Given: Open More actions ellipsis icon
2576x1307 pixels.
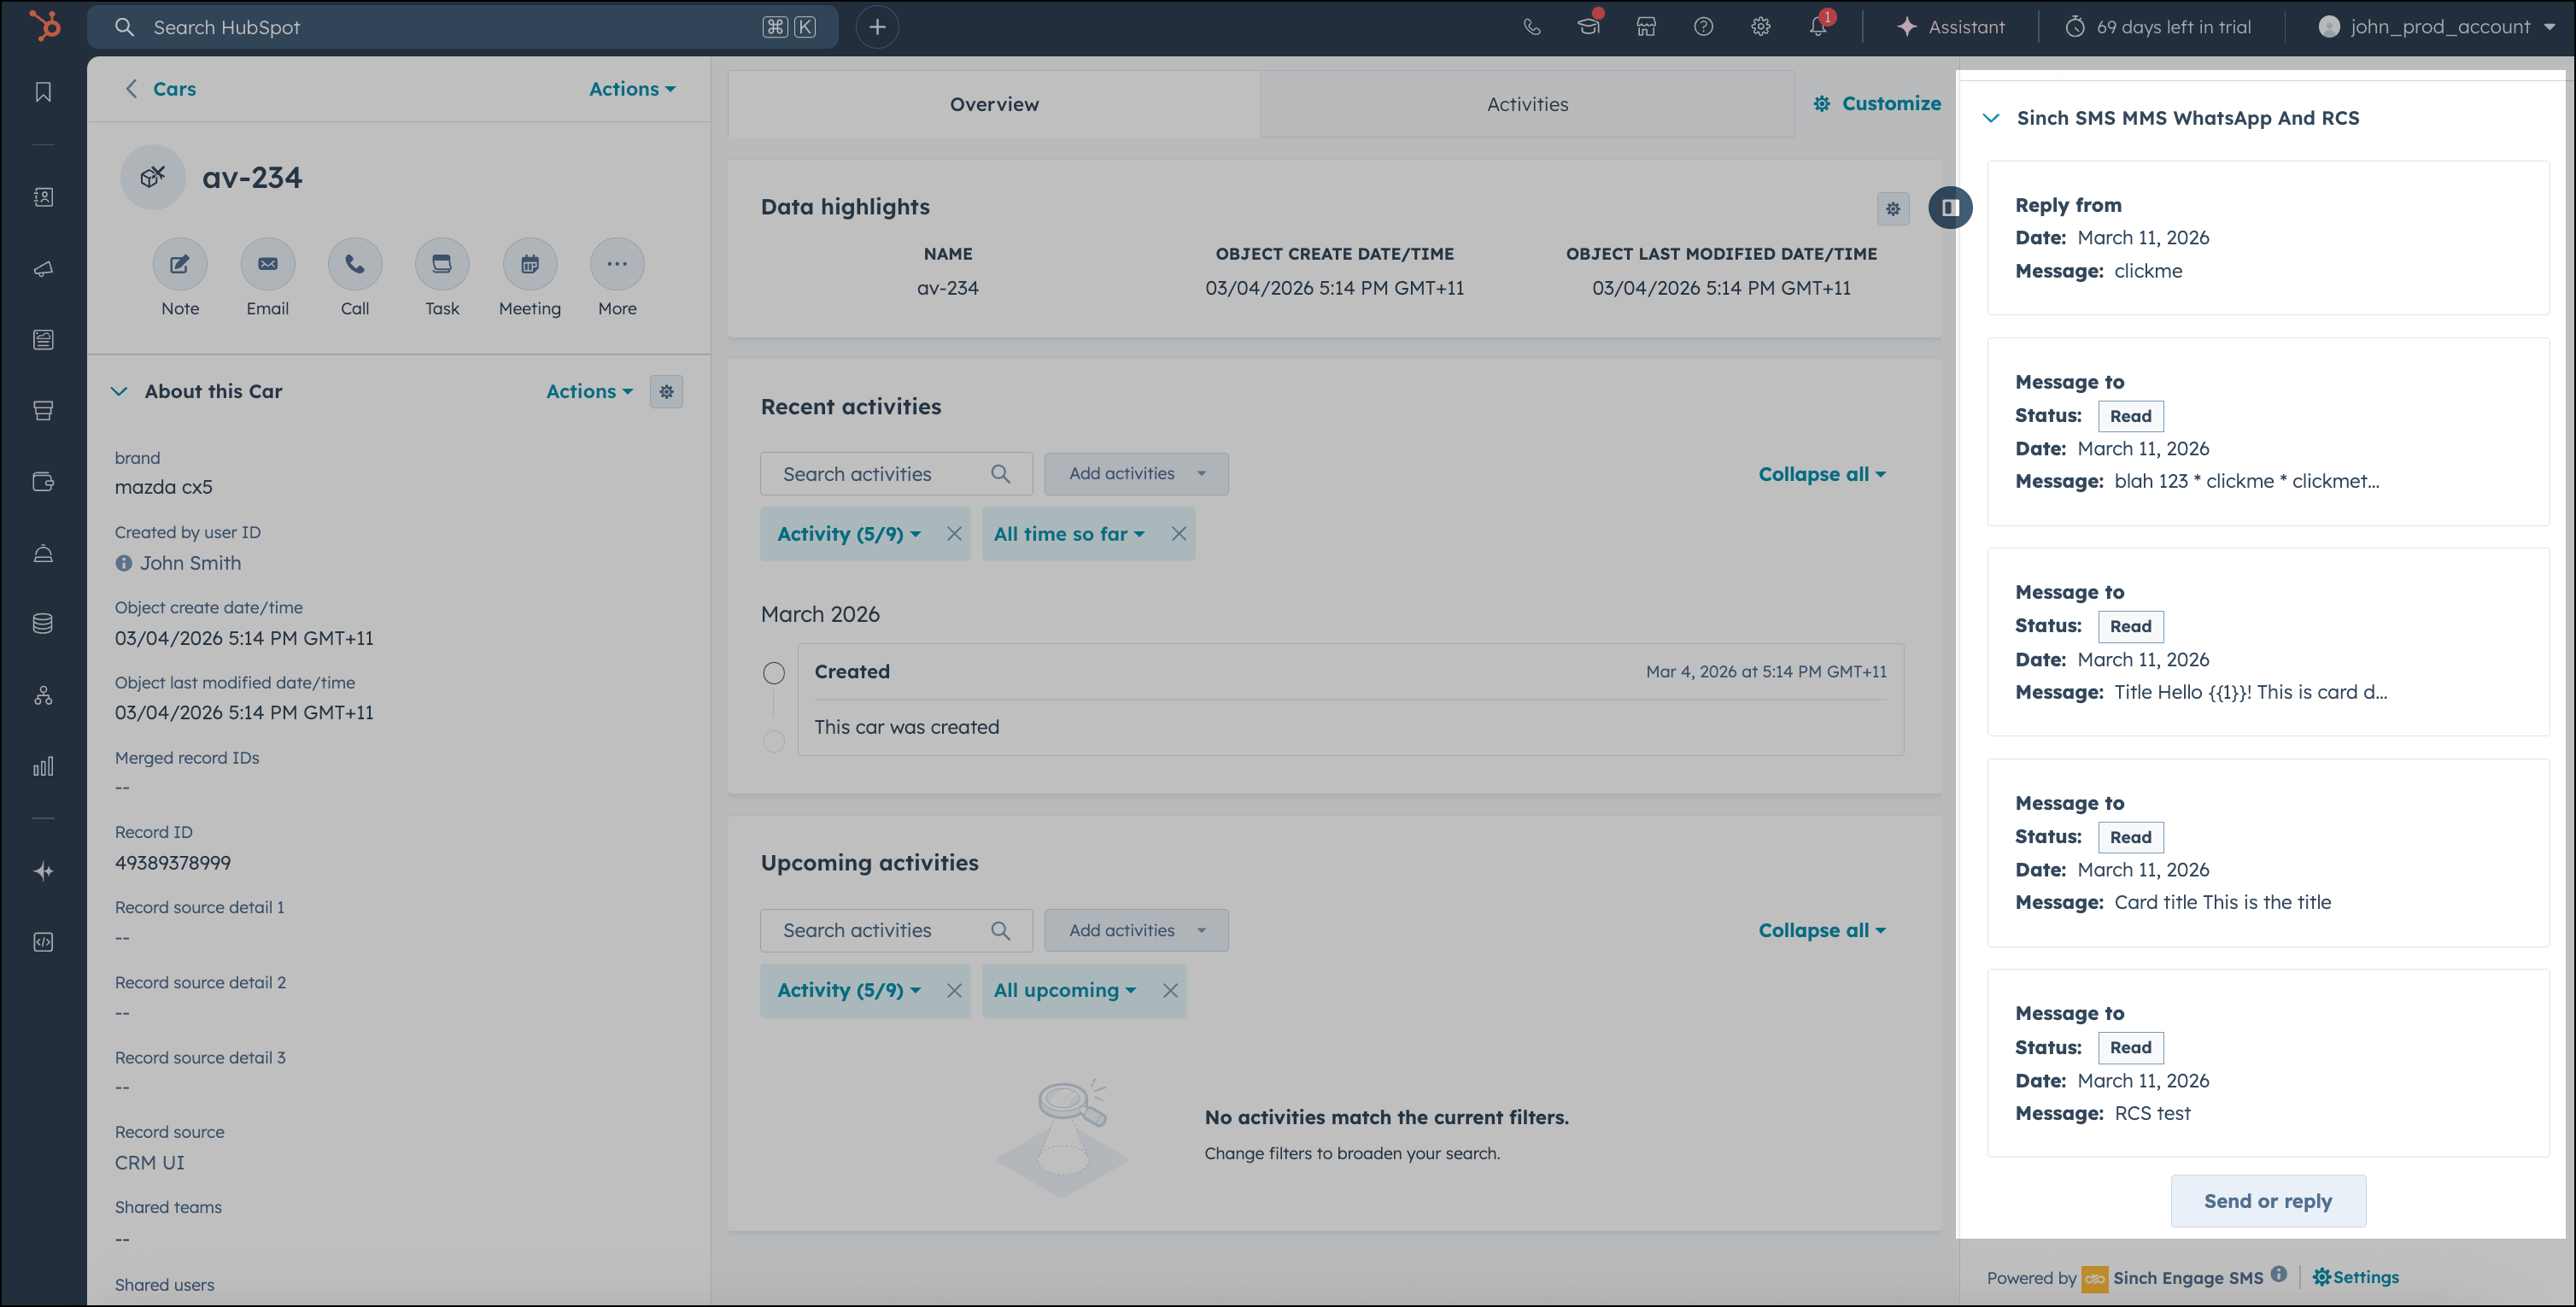Looking at the screenshot, I should click(x=617, y=264).
